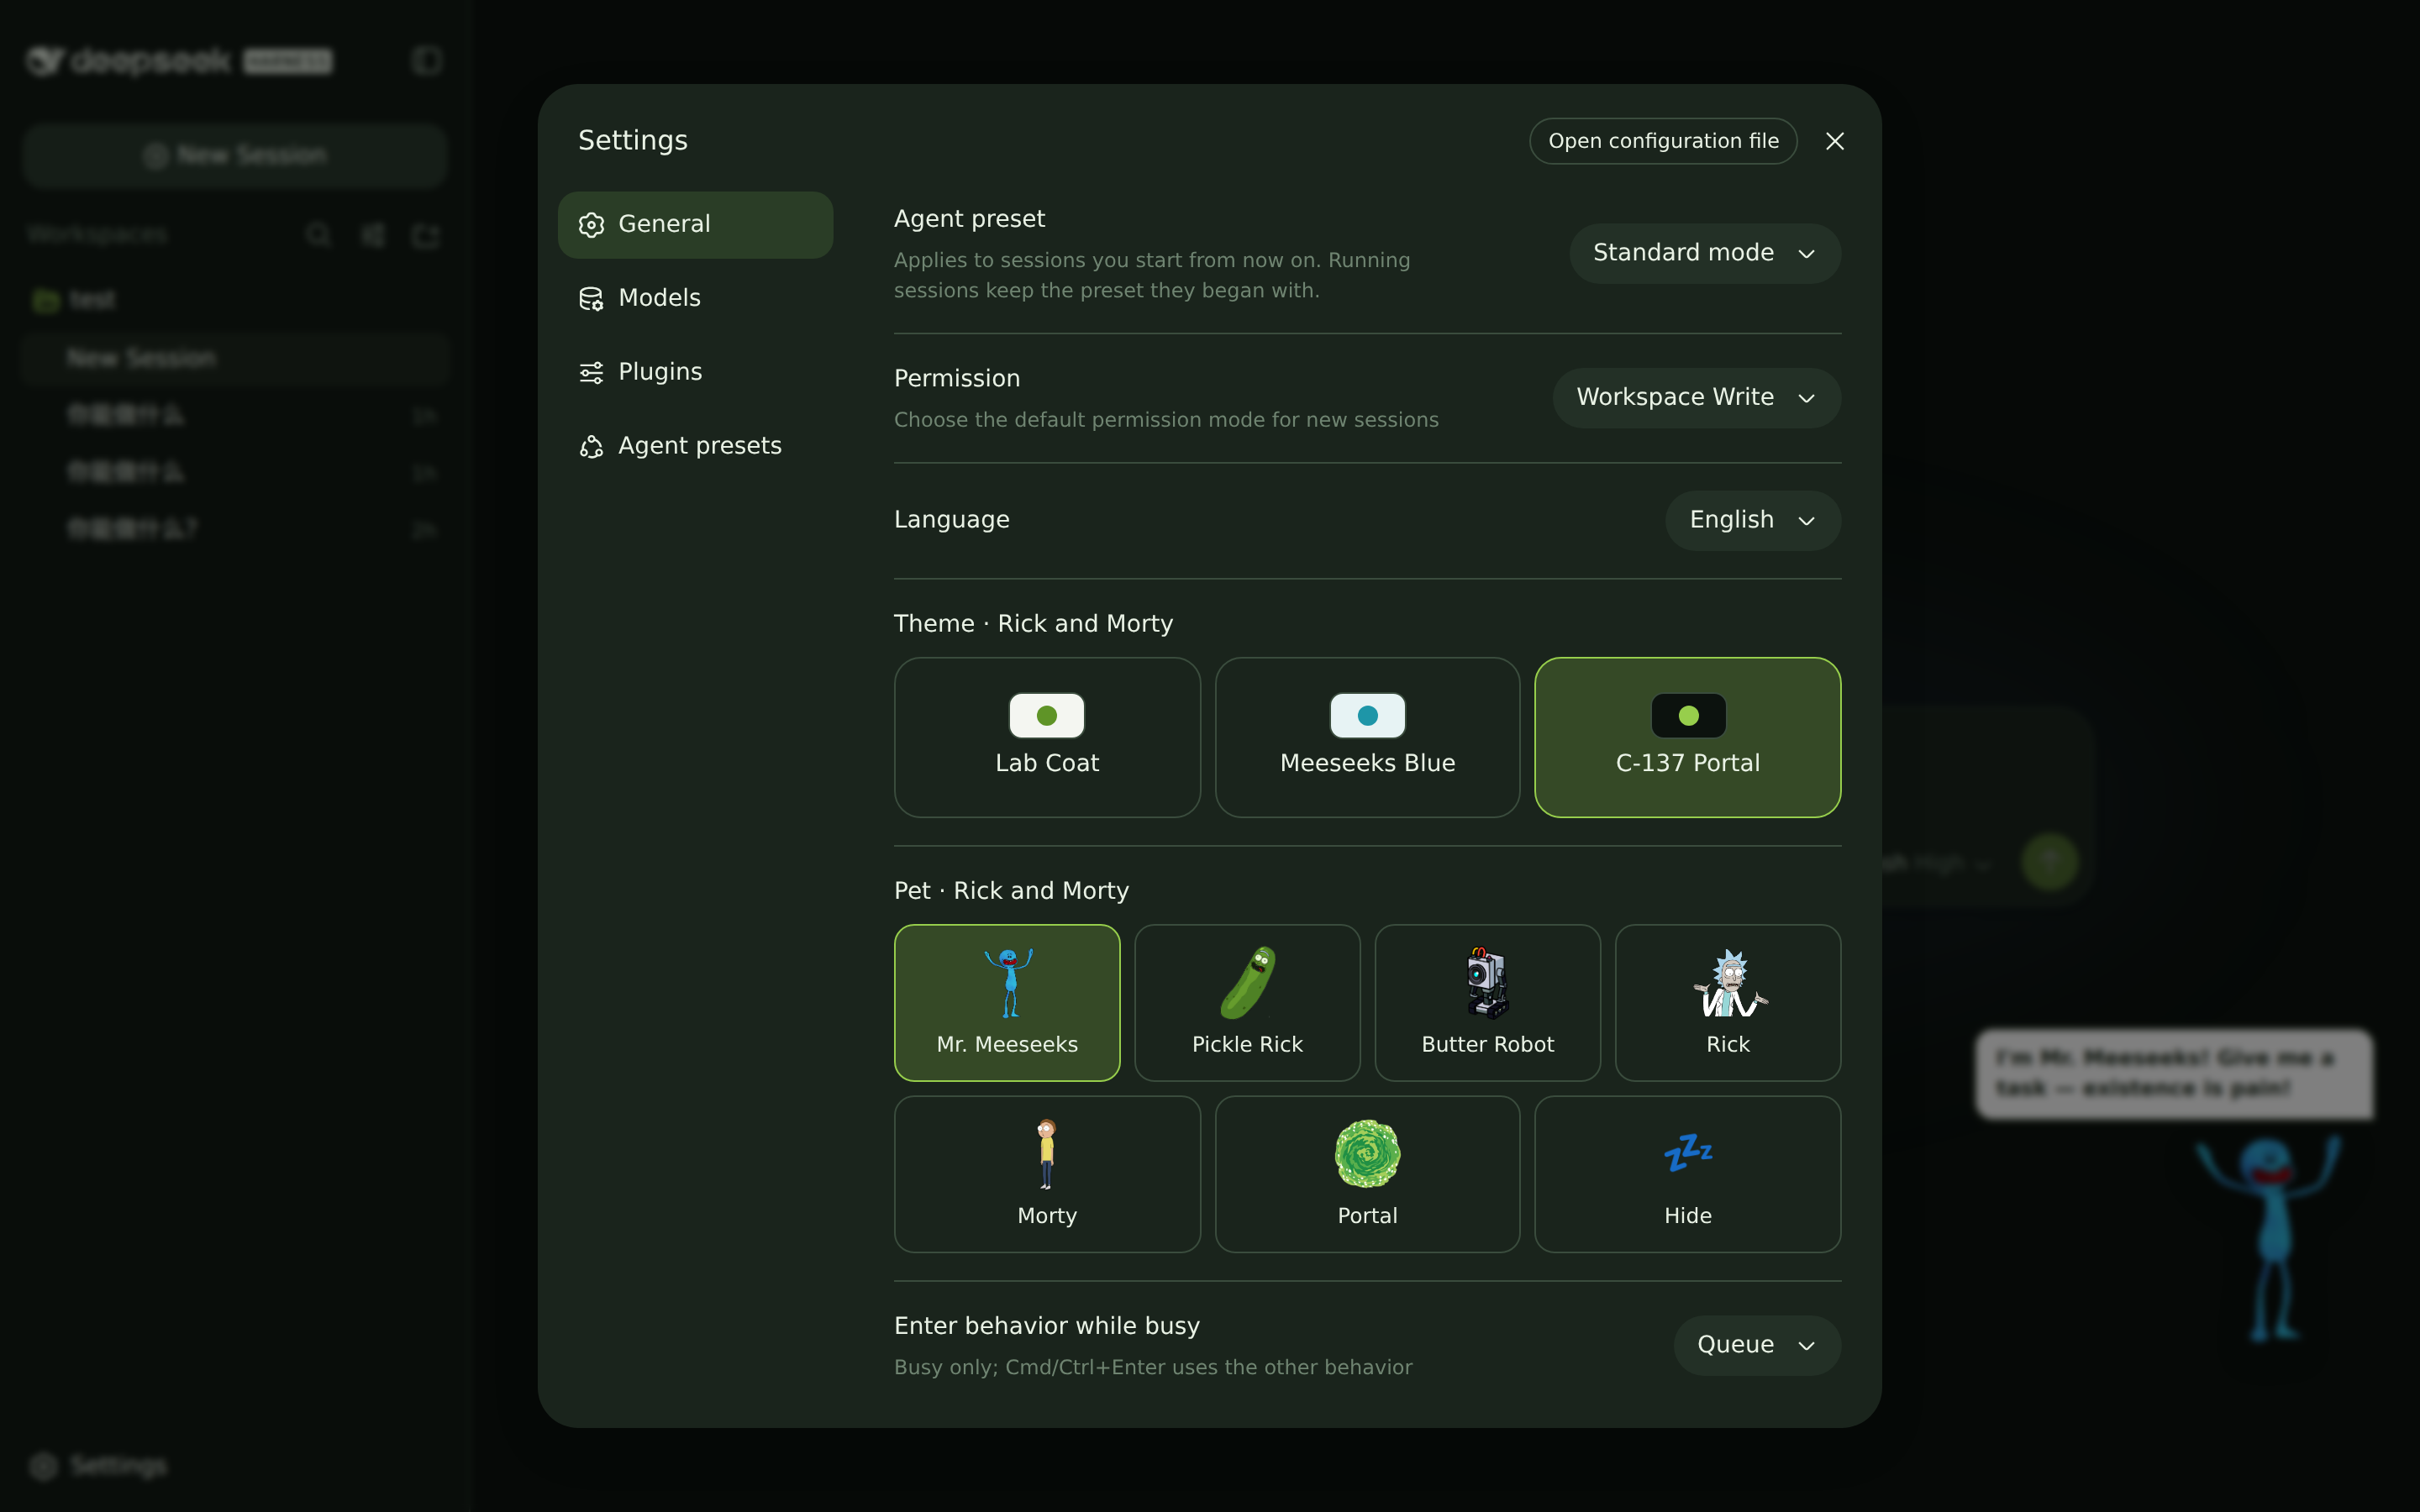This screenshot has width=2420, height=1512.
Task: Choose the Morty pet card
Action: tap(1047, 1174)
